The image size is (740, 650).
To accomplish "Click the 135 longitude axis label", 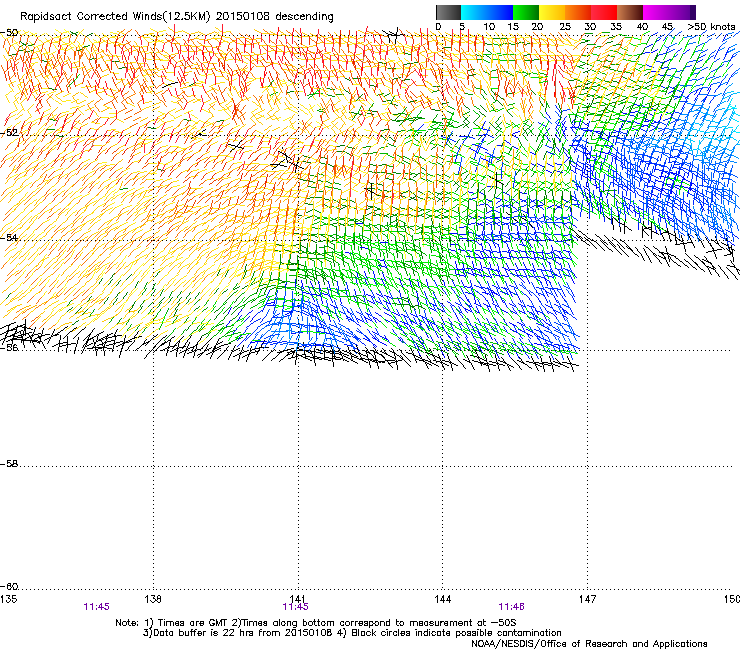I will point(8,599).
